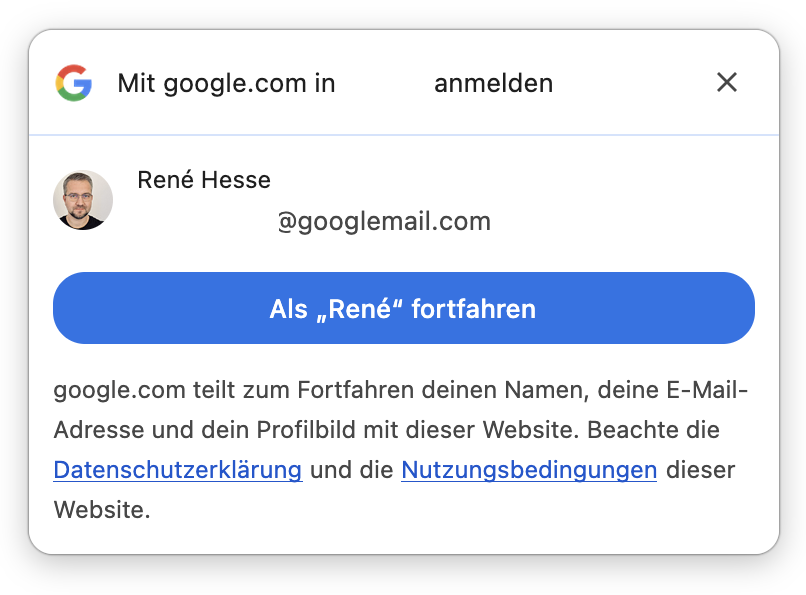Screen dimensions: 806x595
Task: Open the Datenschutzerklärung link
Action: point(178,470)
